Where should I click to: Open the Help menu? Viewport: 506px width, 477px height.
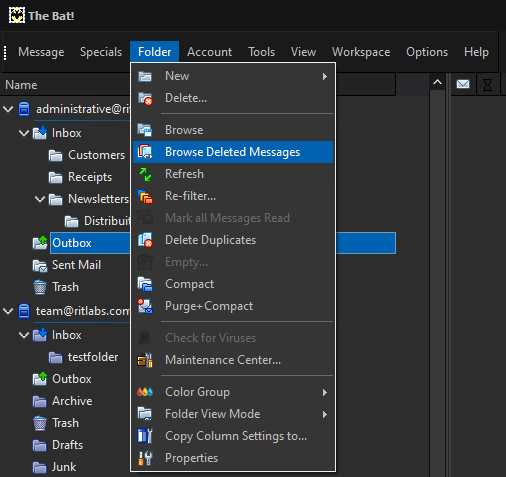476,52
